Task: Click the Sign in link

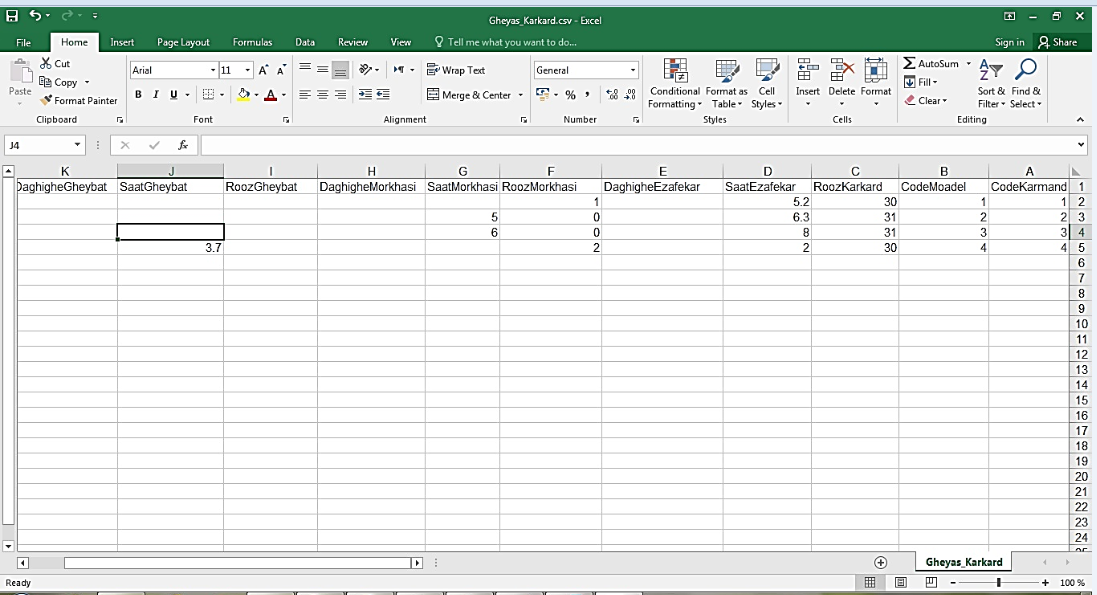Action: pyautogui.click(x=1010, y=42)
